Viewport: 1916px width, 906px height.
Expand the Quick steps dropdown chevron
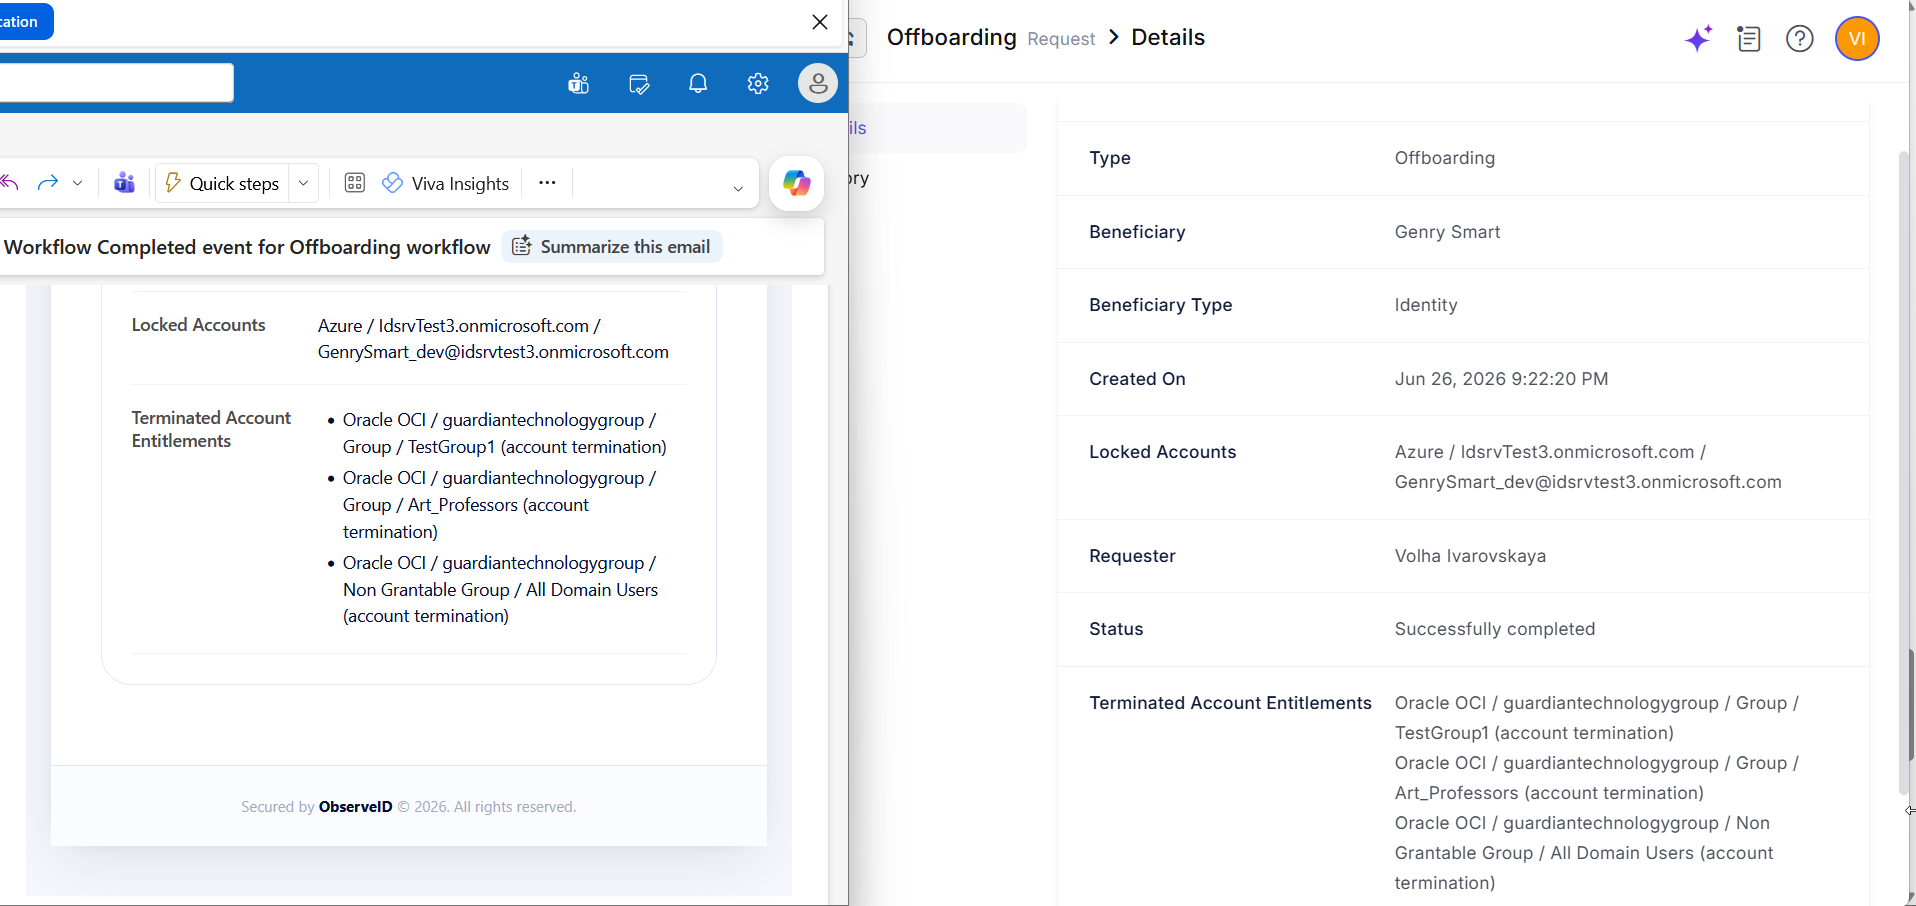coord(304,183)
